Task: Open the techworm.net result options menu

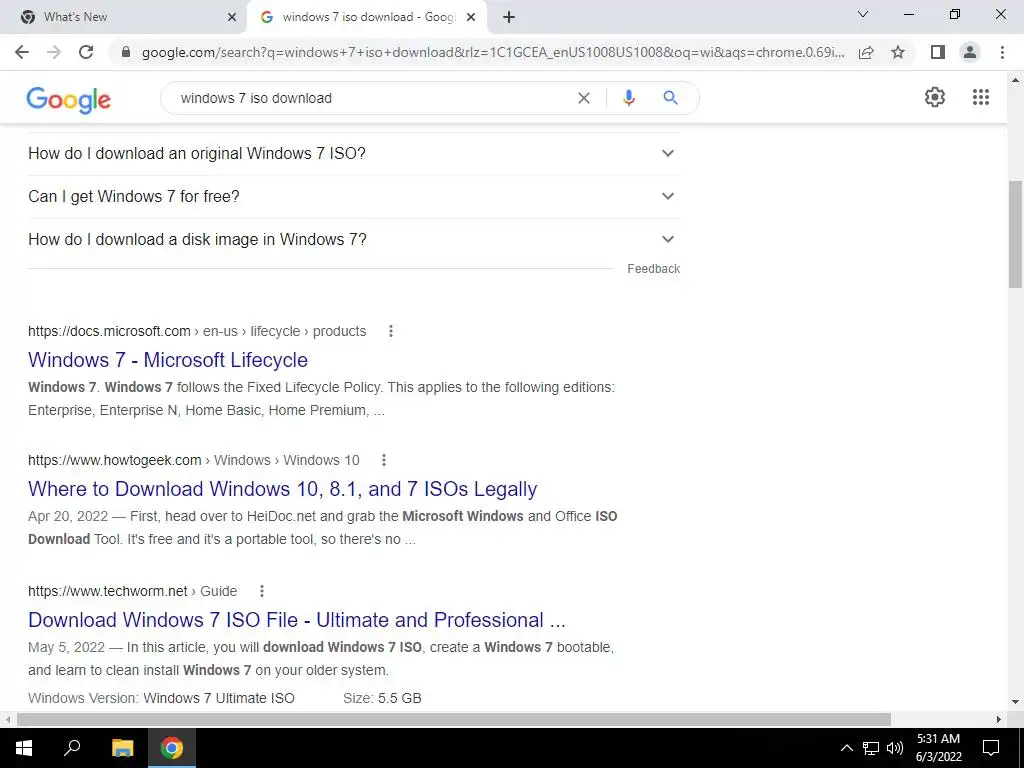Action: coord(262,591)
